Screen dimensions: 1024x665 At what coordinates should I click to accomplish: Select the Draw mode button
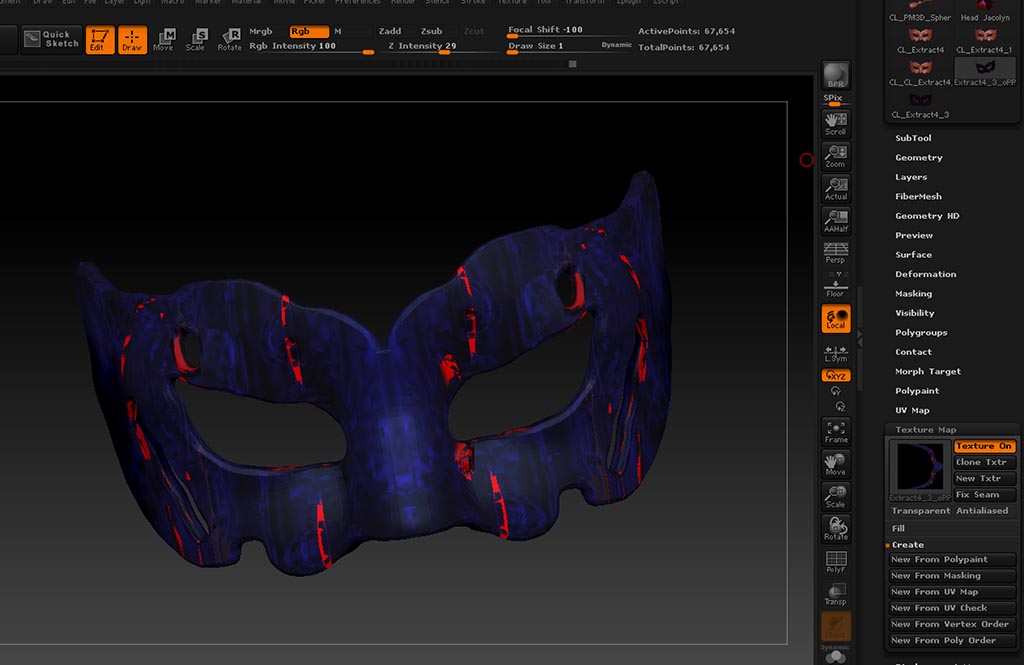click(x=132, y=39)
